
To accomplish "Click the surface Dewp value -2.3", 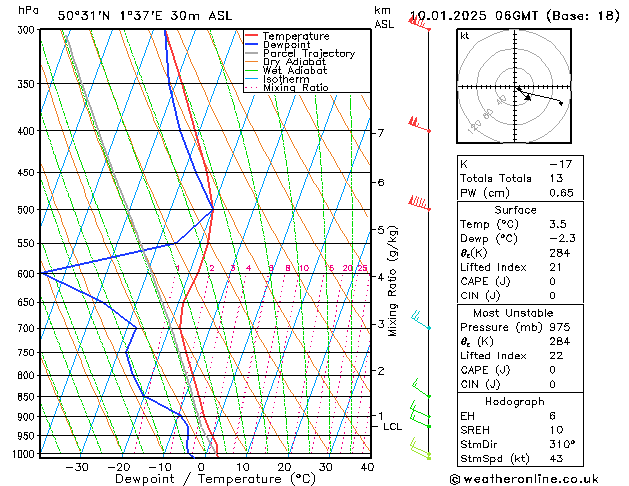I will click(562, 238).
